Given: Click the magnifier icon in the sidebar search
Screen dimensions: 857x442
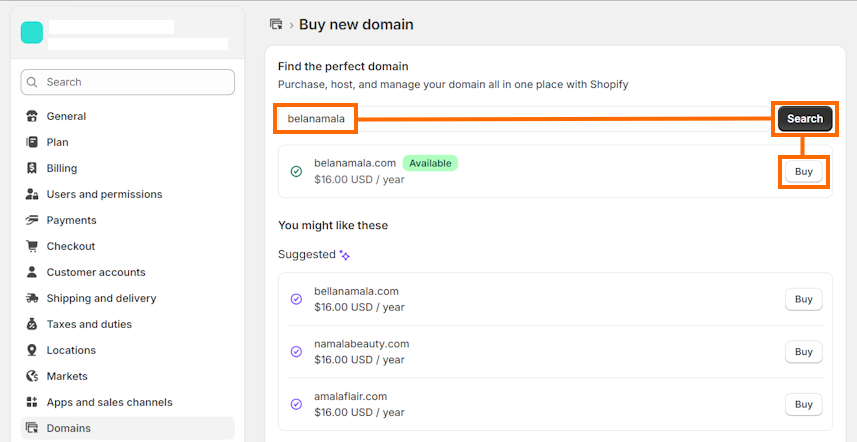Looking at the screenshot, I should click(32, 82).
